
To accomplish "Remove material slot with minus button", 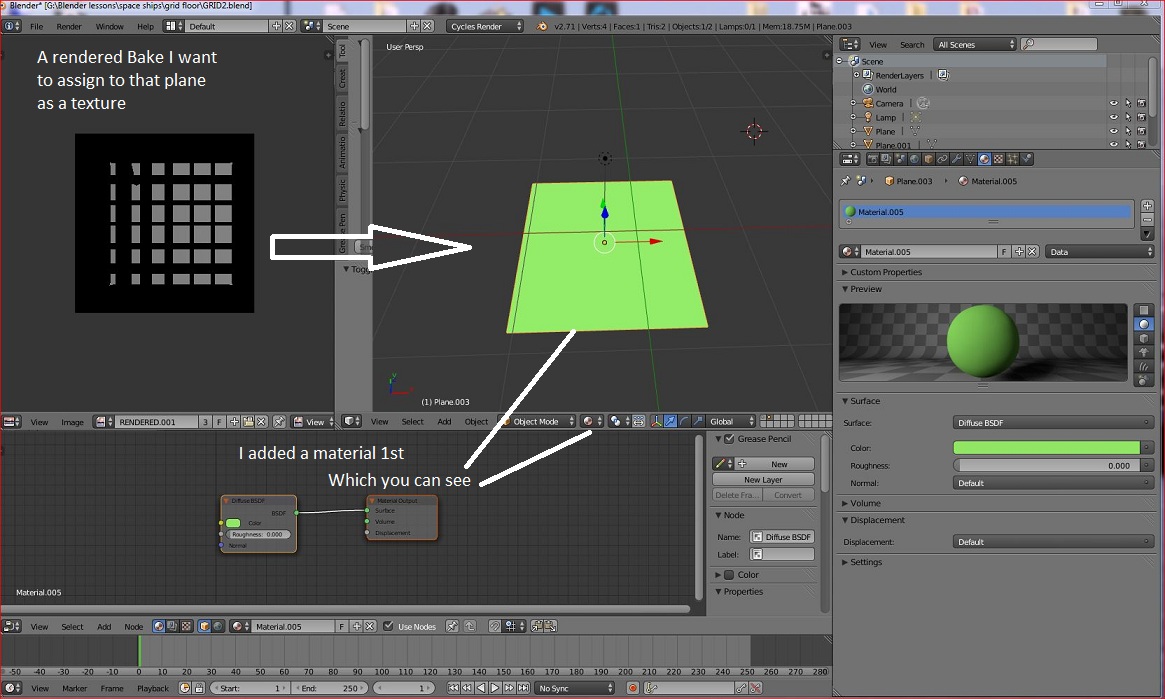I will coord(1147,220).
